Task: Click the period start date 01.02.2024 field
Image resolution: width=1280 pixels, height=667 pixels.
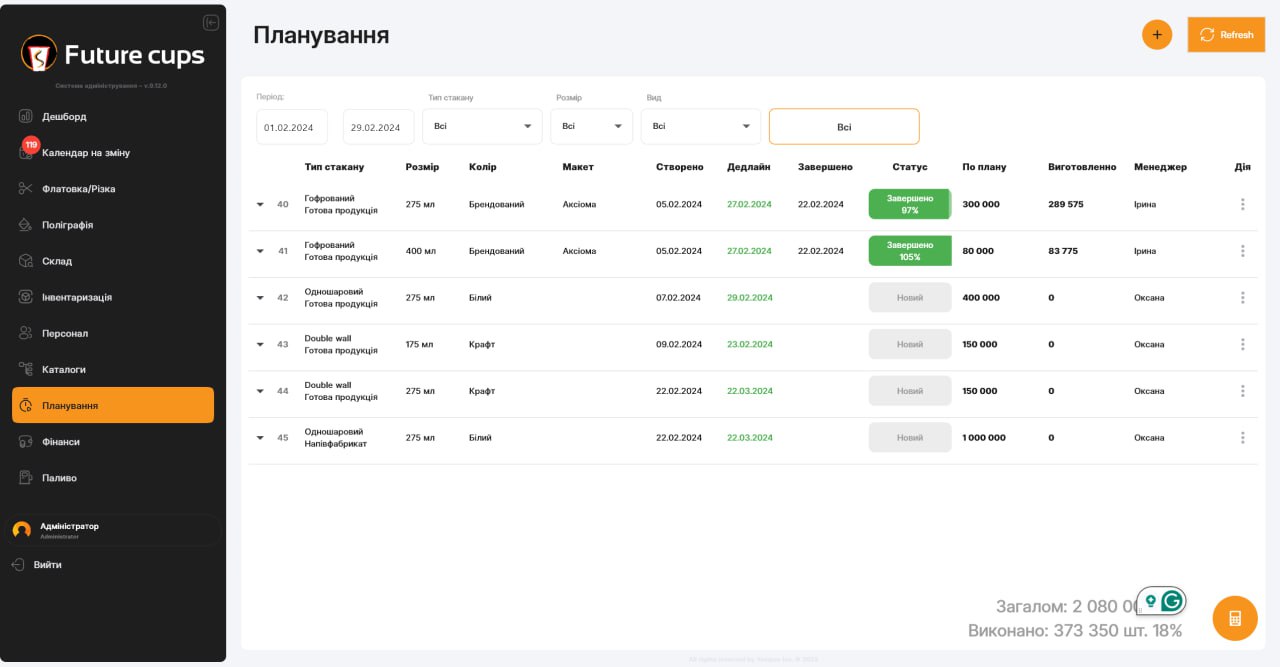Action: click(x=292, y=127)
